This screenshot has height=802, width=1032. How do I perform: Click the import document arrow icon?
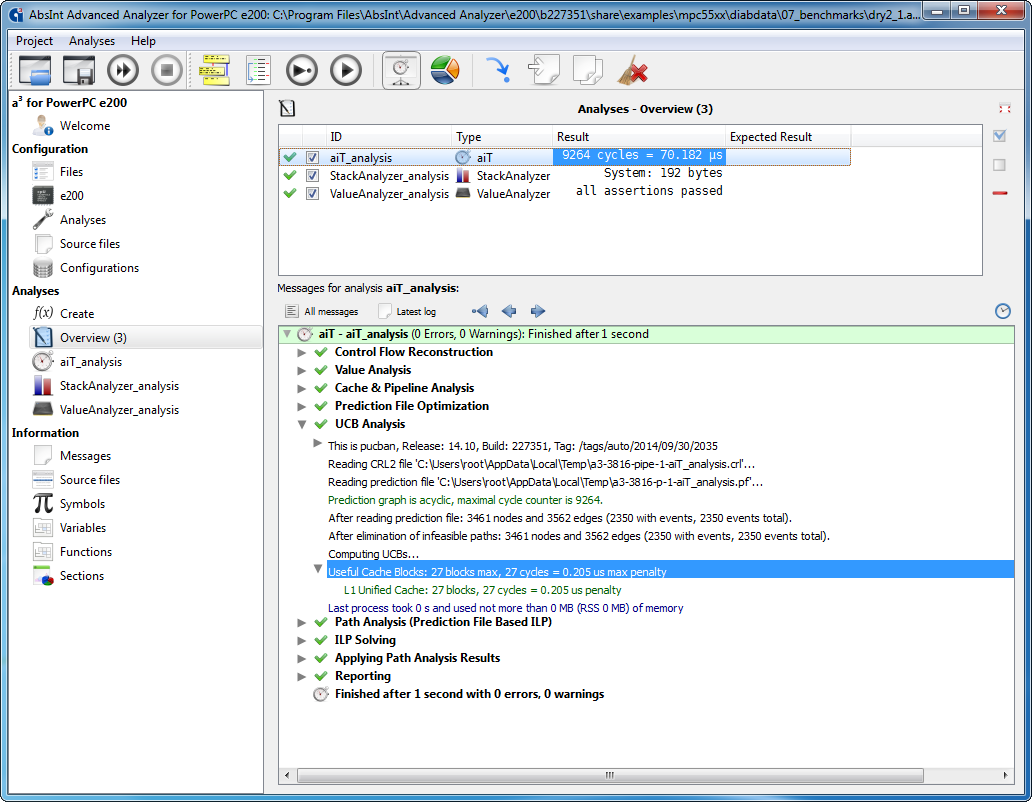click(x=544, y=70)
